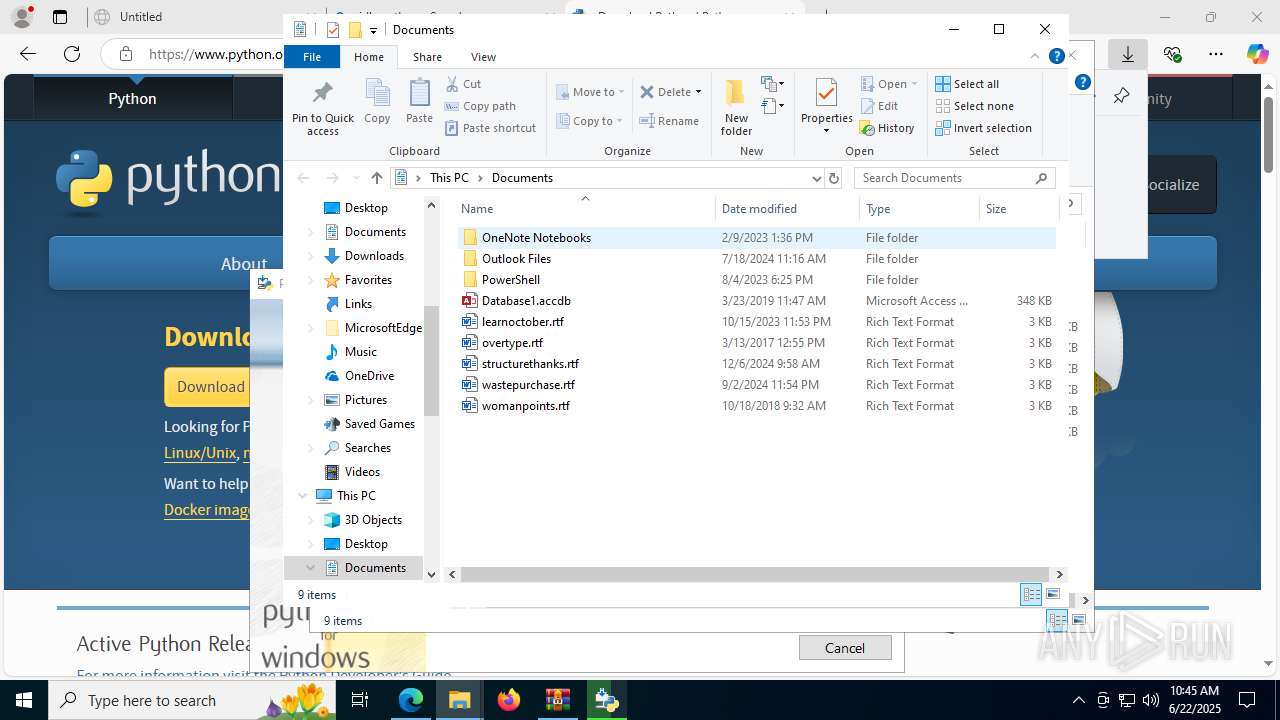Sort by the Date modified column
Viewport: 1280px width, 720px height.
point(787,209)
